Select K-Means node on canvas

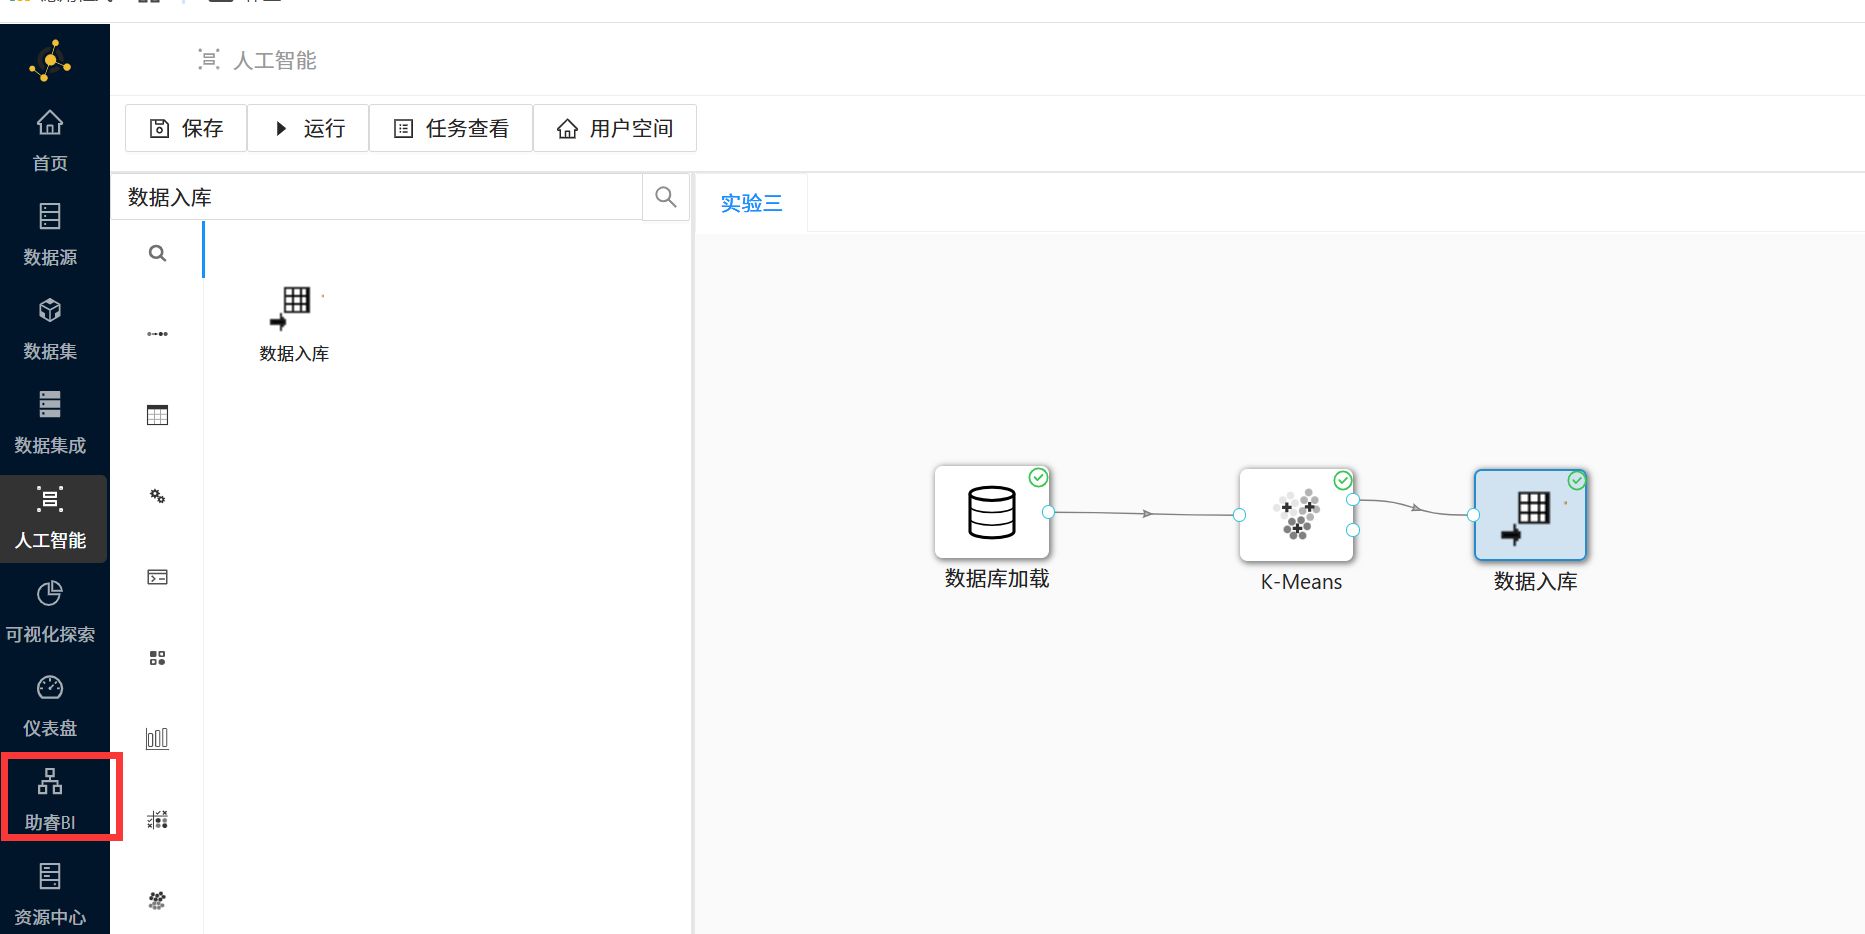[1296, 515]
